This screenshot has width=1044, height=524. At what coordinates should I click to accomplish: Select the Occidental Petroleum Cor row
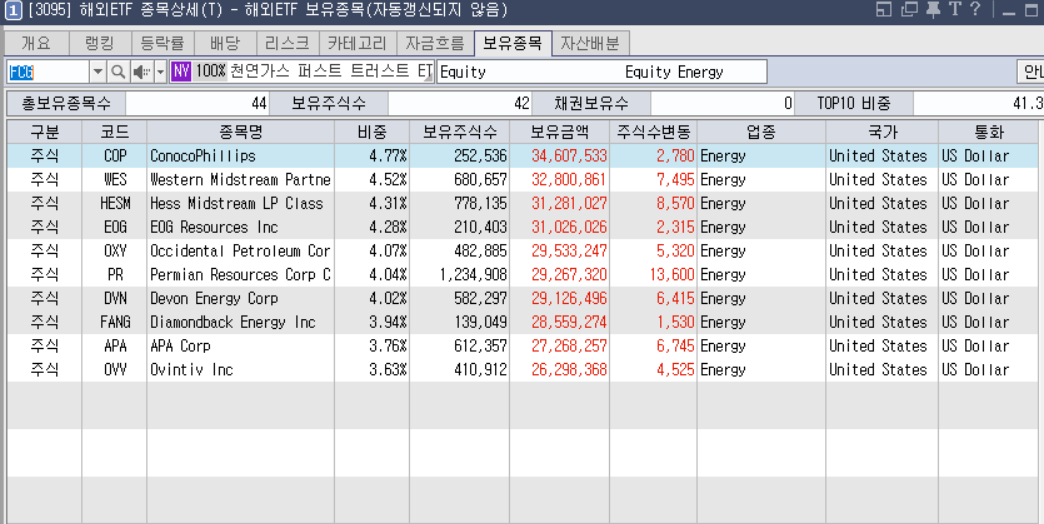pyautogui.click(x=522, y=251)
